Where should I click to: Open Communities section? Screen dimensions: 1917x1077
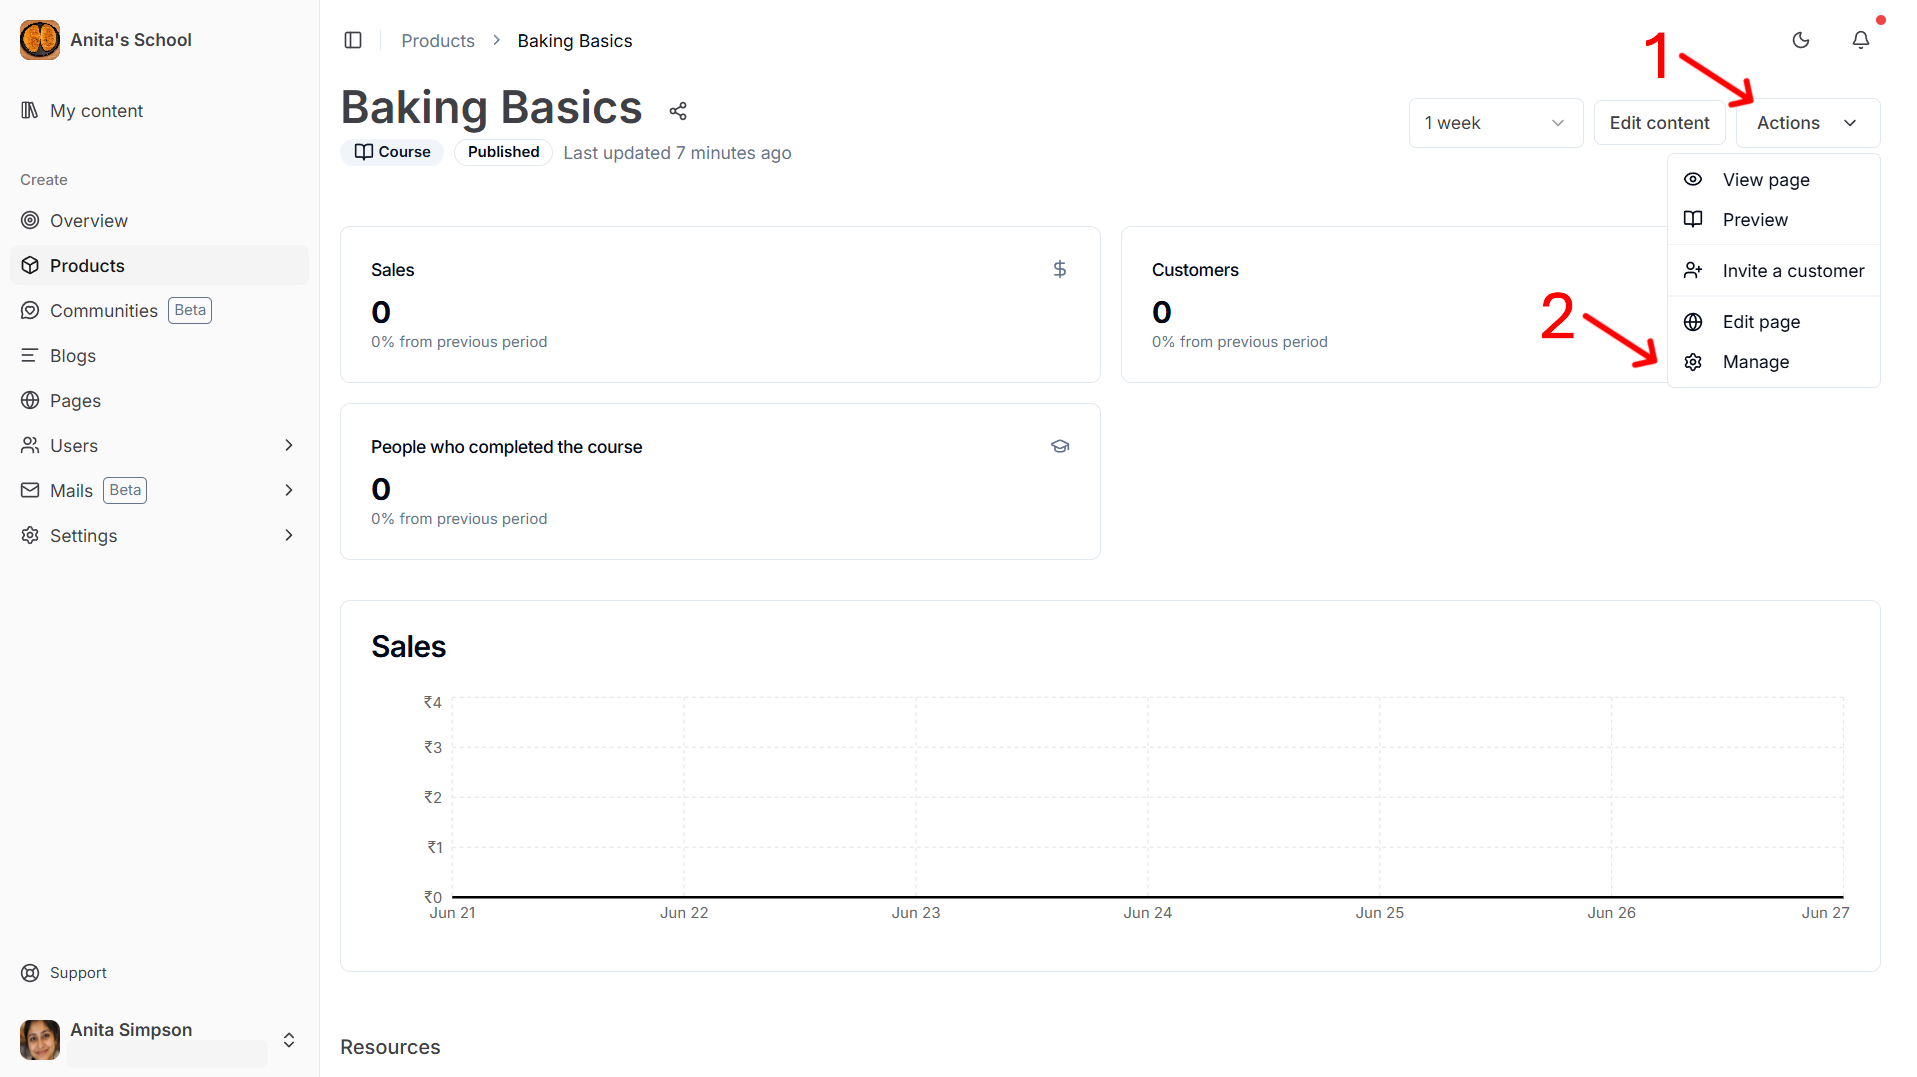160,311
